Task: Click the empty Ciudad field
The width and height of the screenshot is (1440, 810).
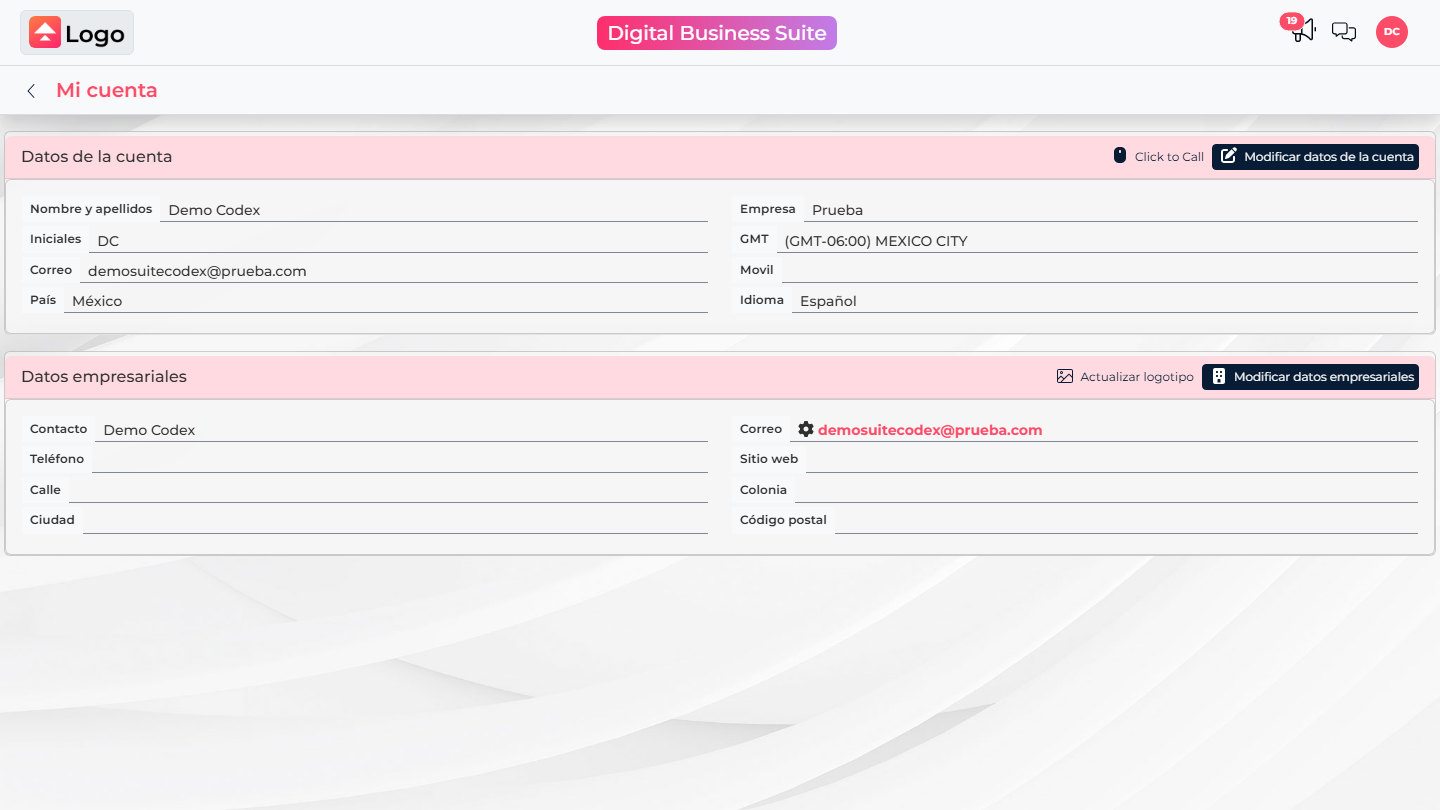Action: pyautogui.click(x=395, y=521)
